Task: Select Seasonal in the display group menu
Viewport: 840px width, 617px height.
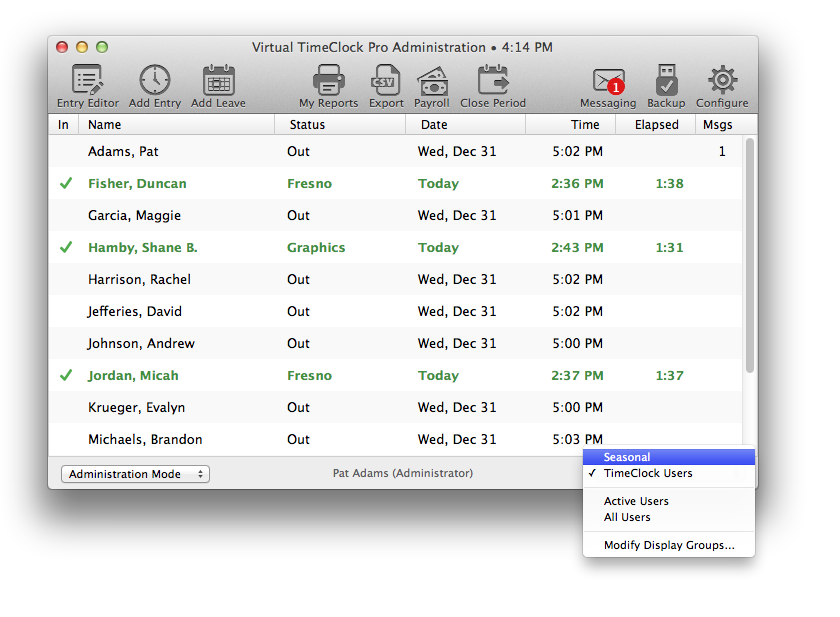Action: tap(669, 457)
